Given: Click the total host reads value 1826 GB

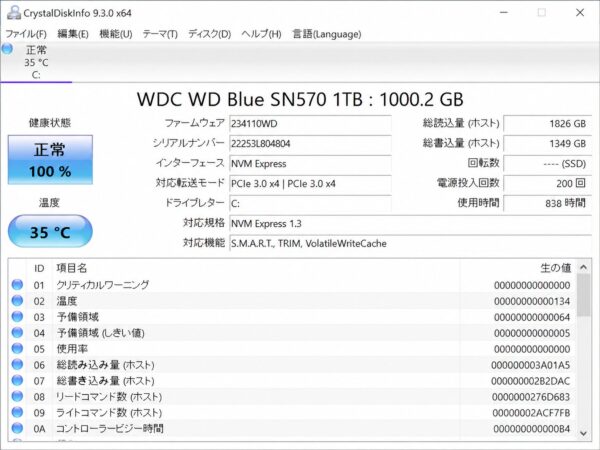Looking at the screenshot, I should (548, 124).
